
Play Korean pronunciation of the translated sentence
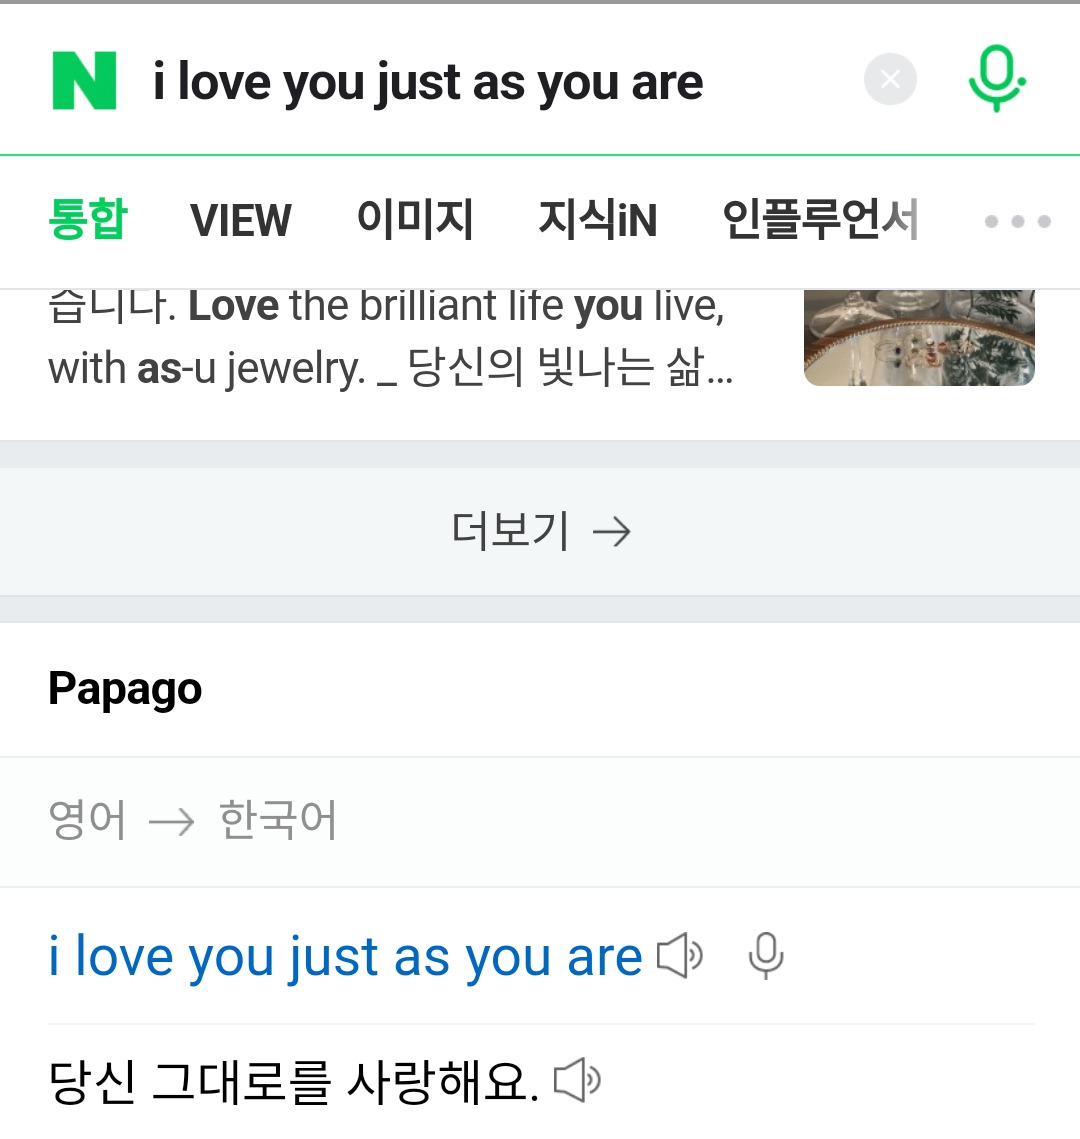pyautogui.click(x=577, y=1081)
